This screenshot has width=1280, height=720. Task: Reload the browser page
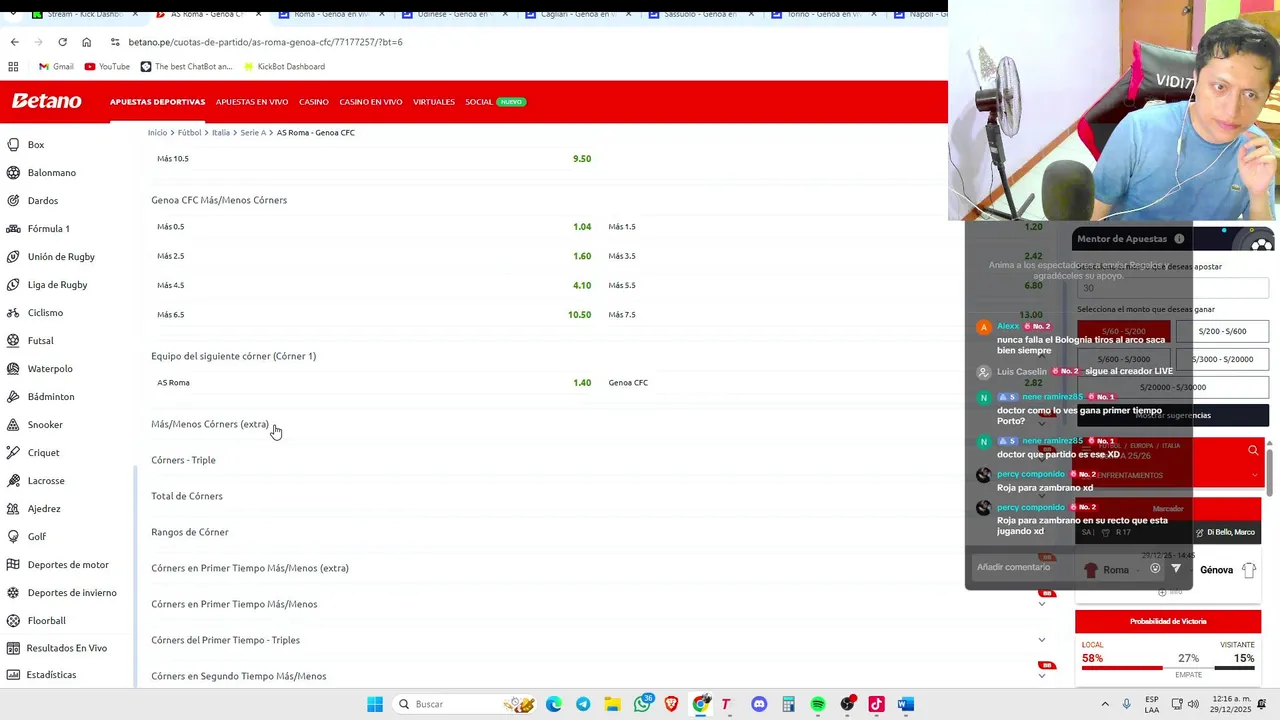[62, 42]
